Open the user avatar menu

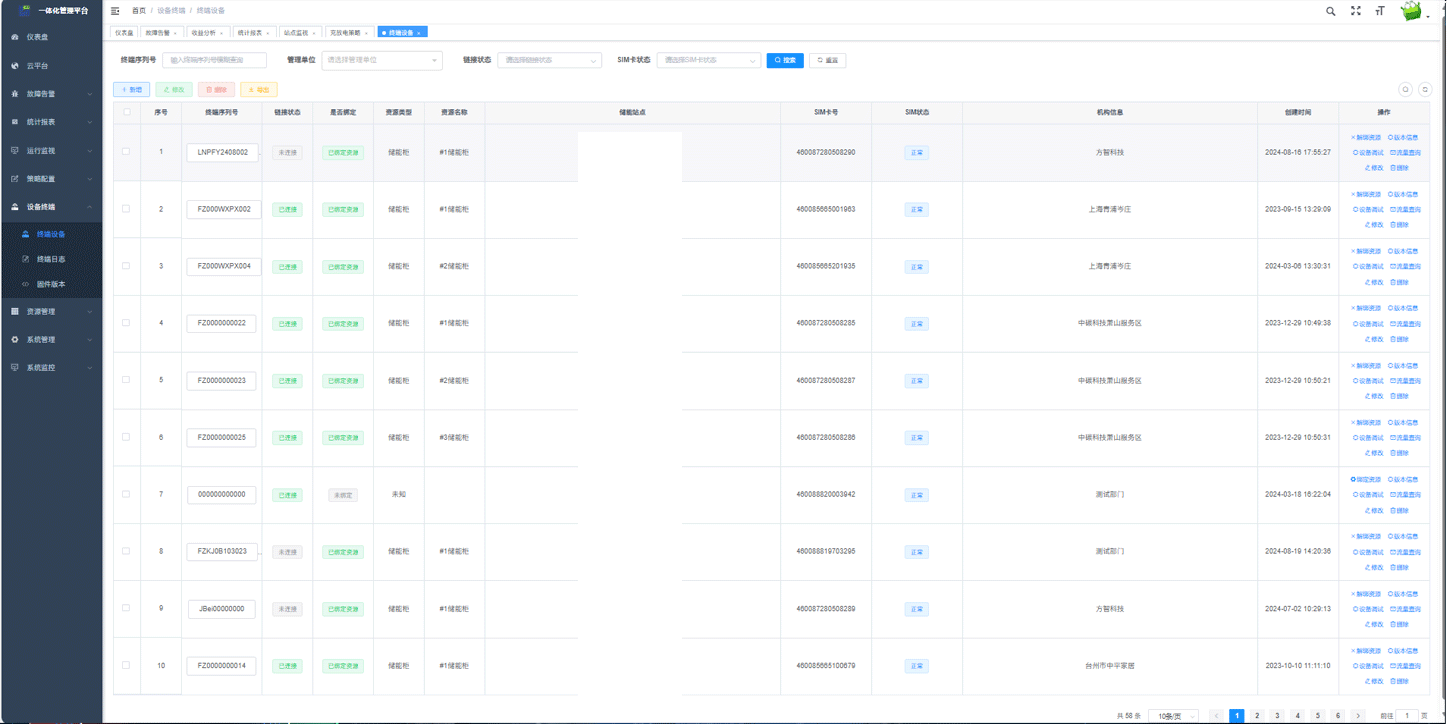(x=1413, y=12)
